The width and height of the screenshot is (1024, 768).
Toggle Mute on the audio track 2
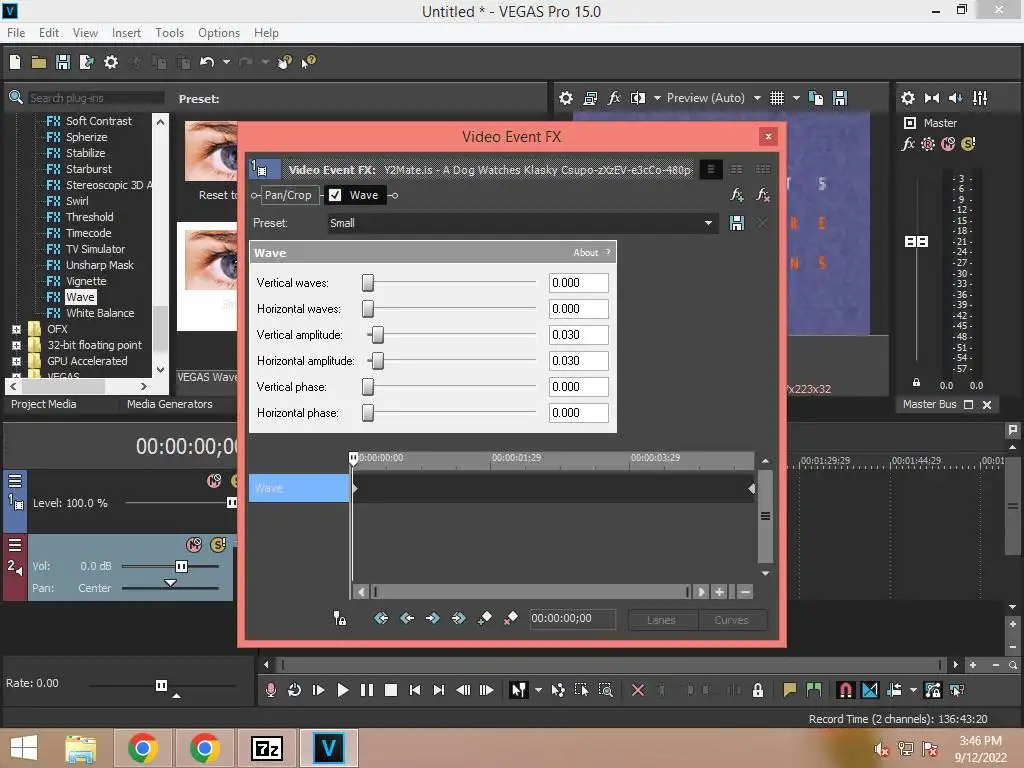point(194,545)
